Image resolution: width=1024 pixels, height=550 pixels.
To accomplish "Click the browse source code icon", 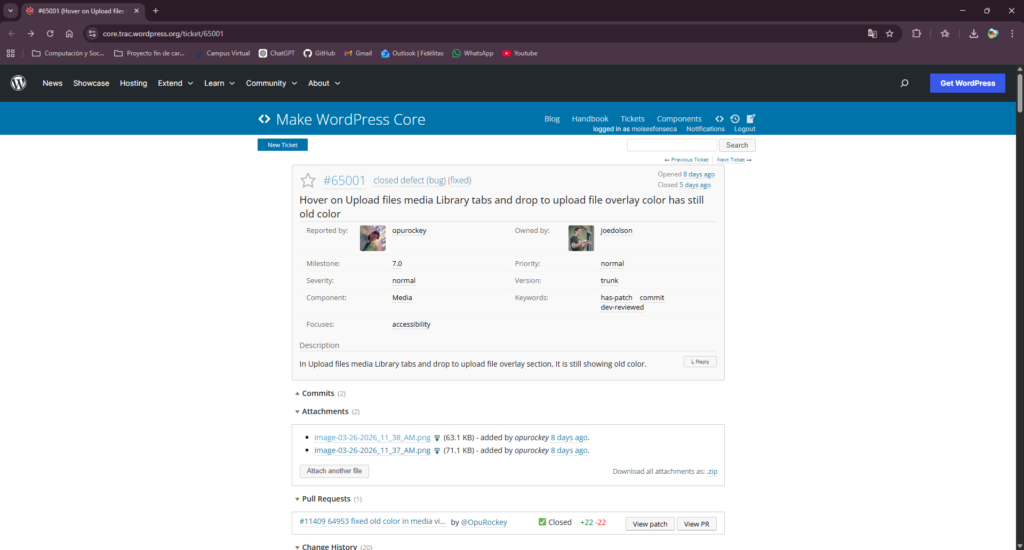I will tap(719, 119).
